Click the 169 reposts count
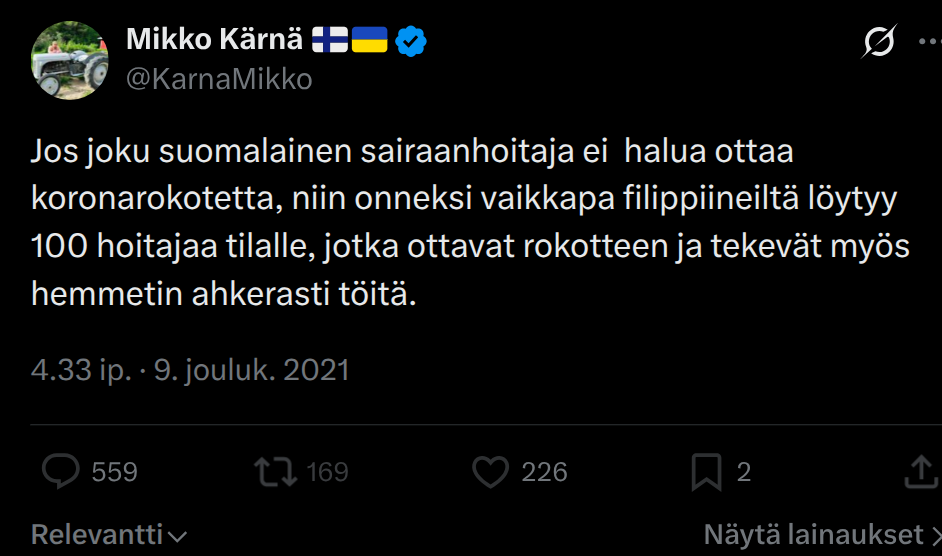Image resolution: width=942 pixels, height=556 pixels. (x=327, y=472)
